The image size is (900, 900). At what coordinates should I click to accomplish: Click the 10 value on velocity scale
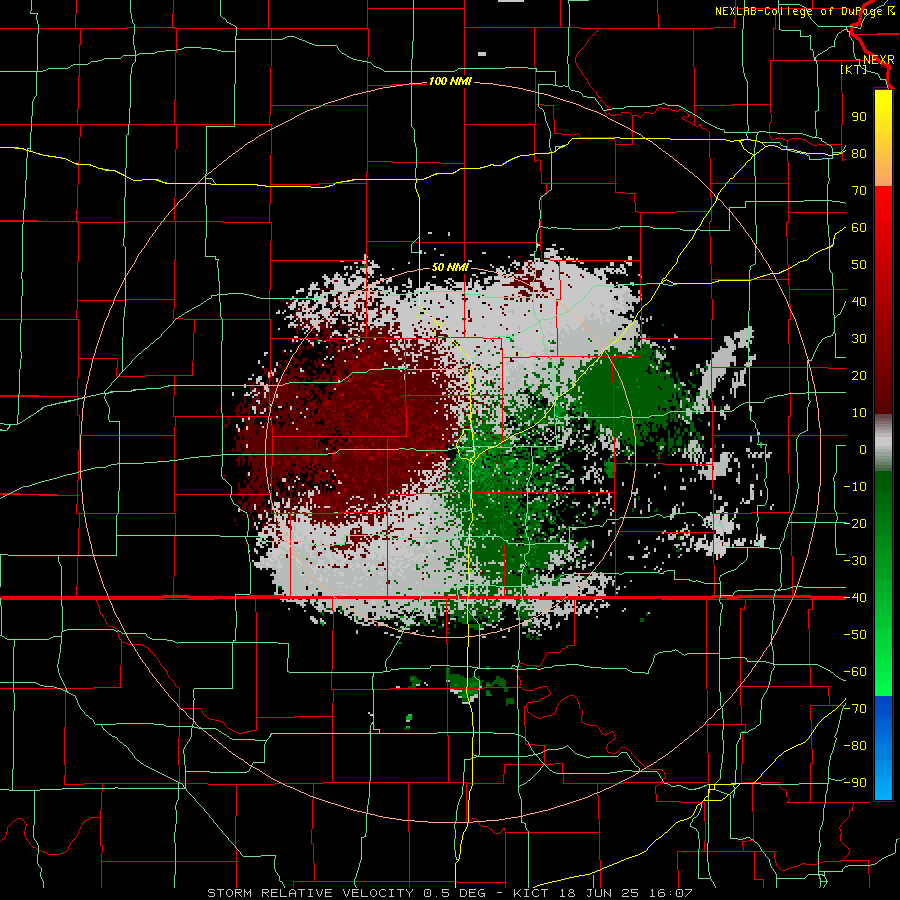coord(859,413)
